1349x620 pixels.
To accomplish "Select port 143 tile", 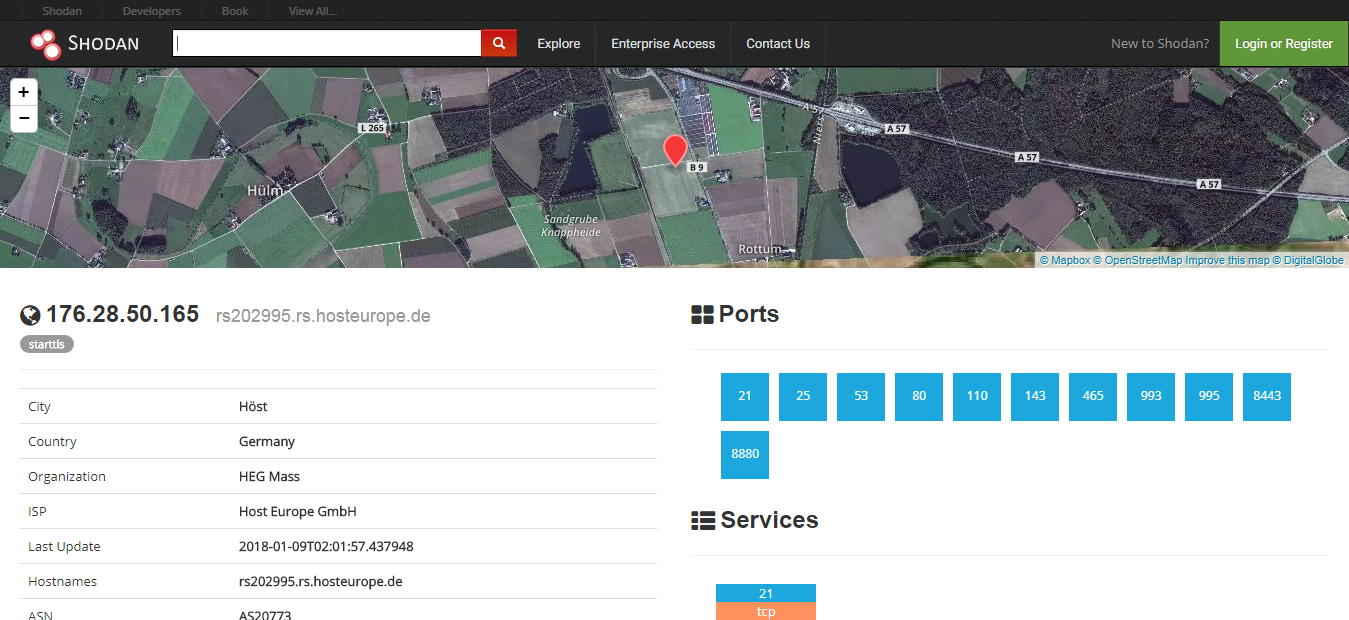I will (1035, 396).
